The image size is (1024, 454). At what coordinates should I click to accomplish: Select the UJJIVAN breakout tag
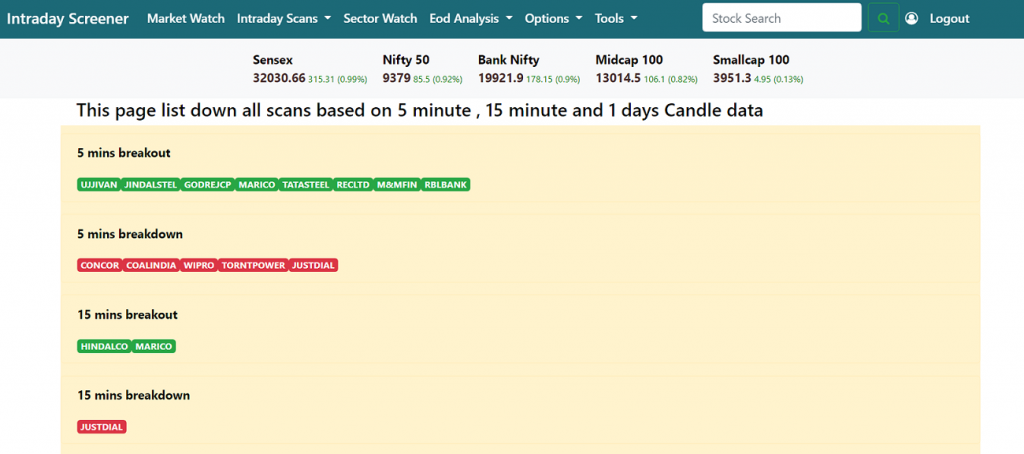pos(99,185)
